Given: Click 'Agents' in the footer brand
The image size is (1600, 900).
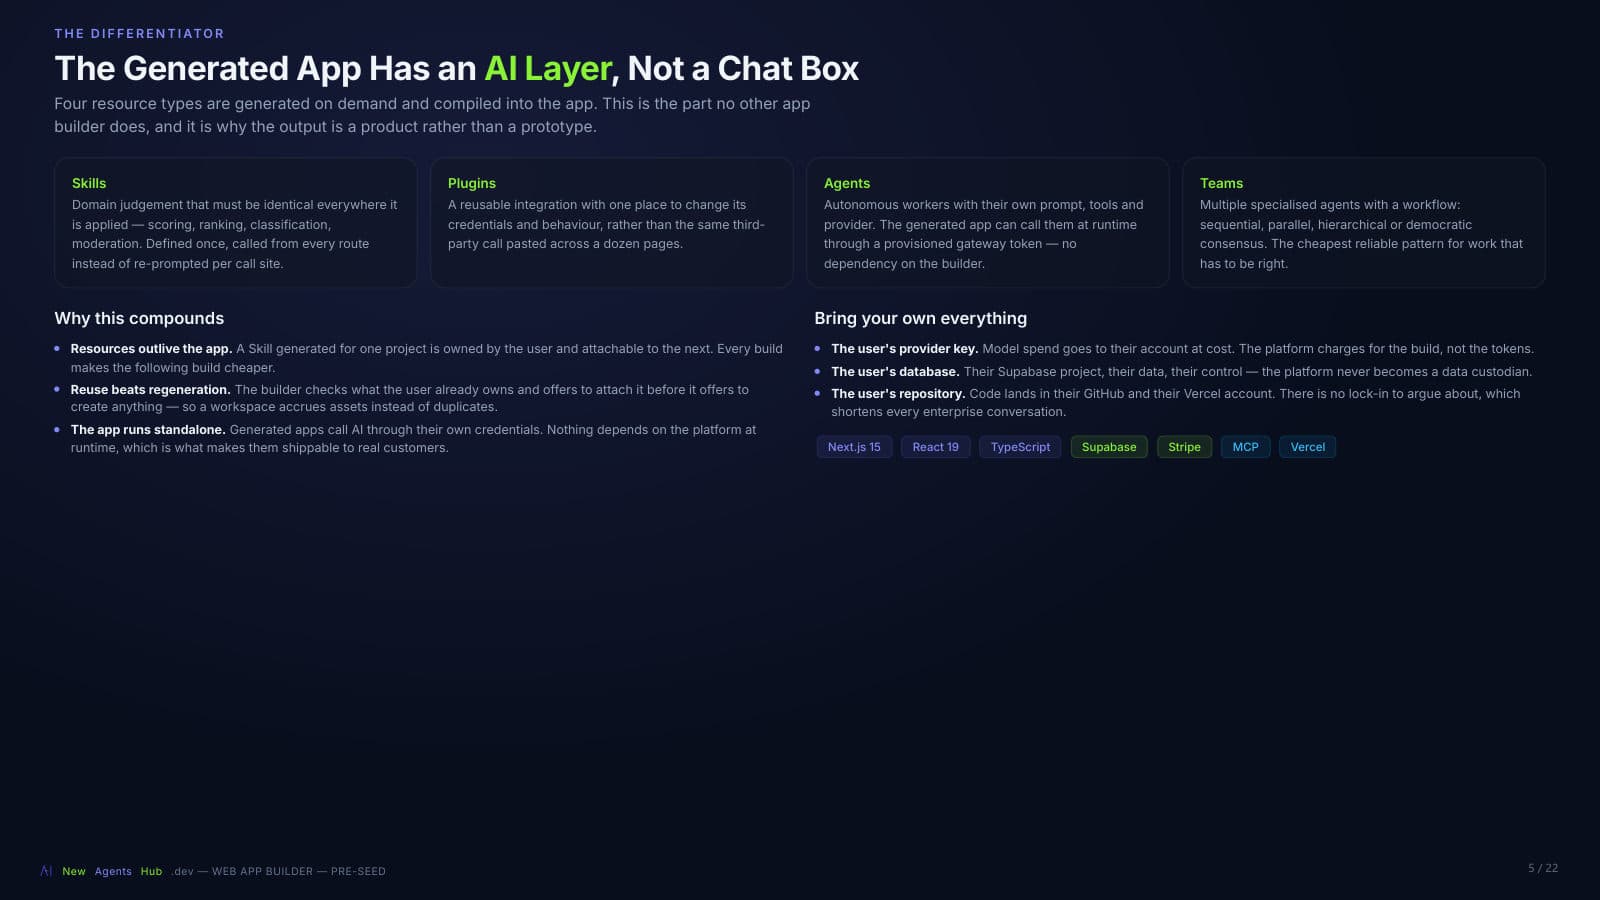Looking at the screenshot, I should click(113, 871).
